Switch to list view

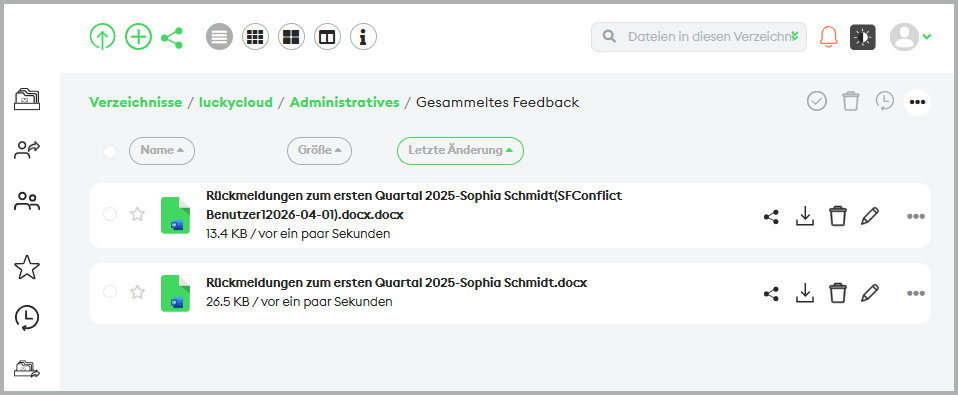(x=219, y=37)
